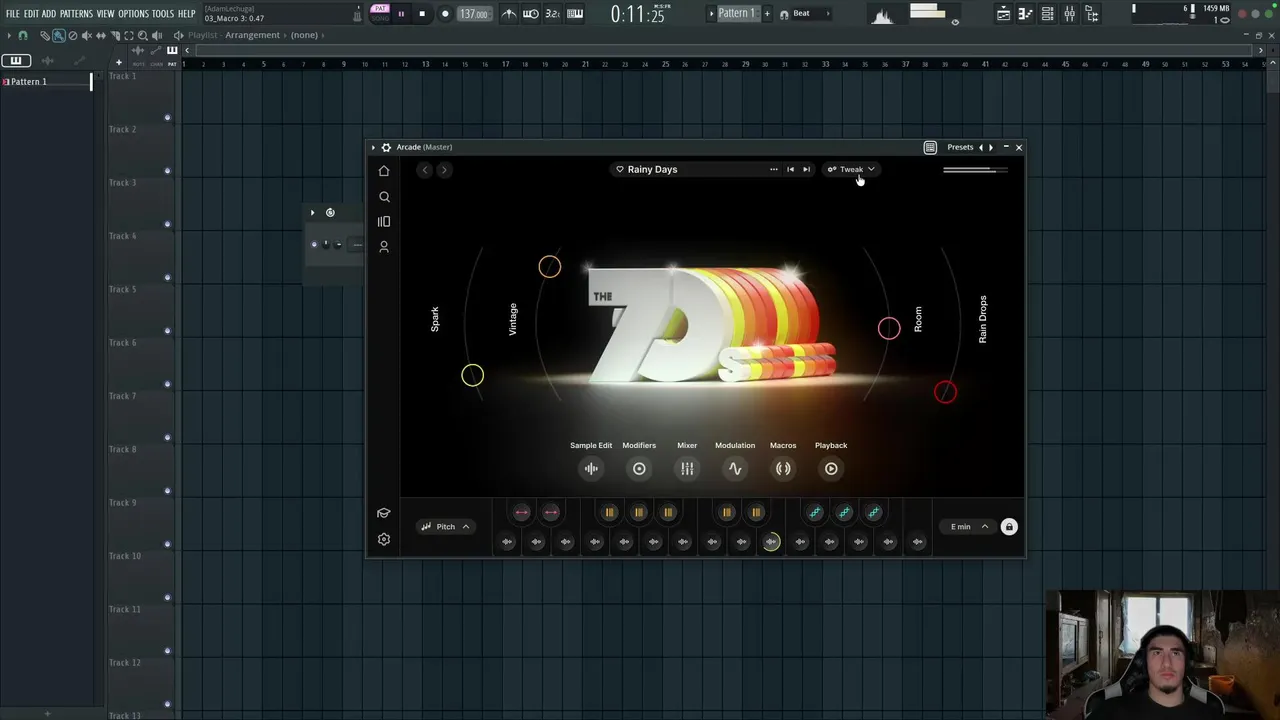
Task: Toggle the first pink arrow modifier key
Action: point(522,512)
